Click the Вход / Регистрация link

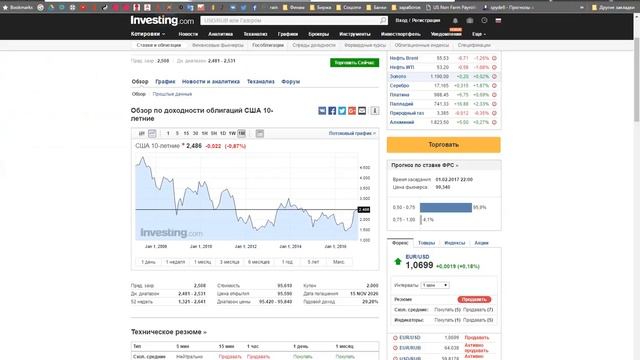(x=418, y=20)
